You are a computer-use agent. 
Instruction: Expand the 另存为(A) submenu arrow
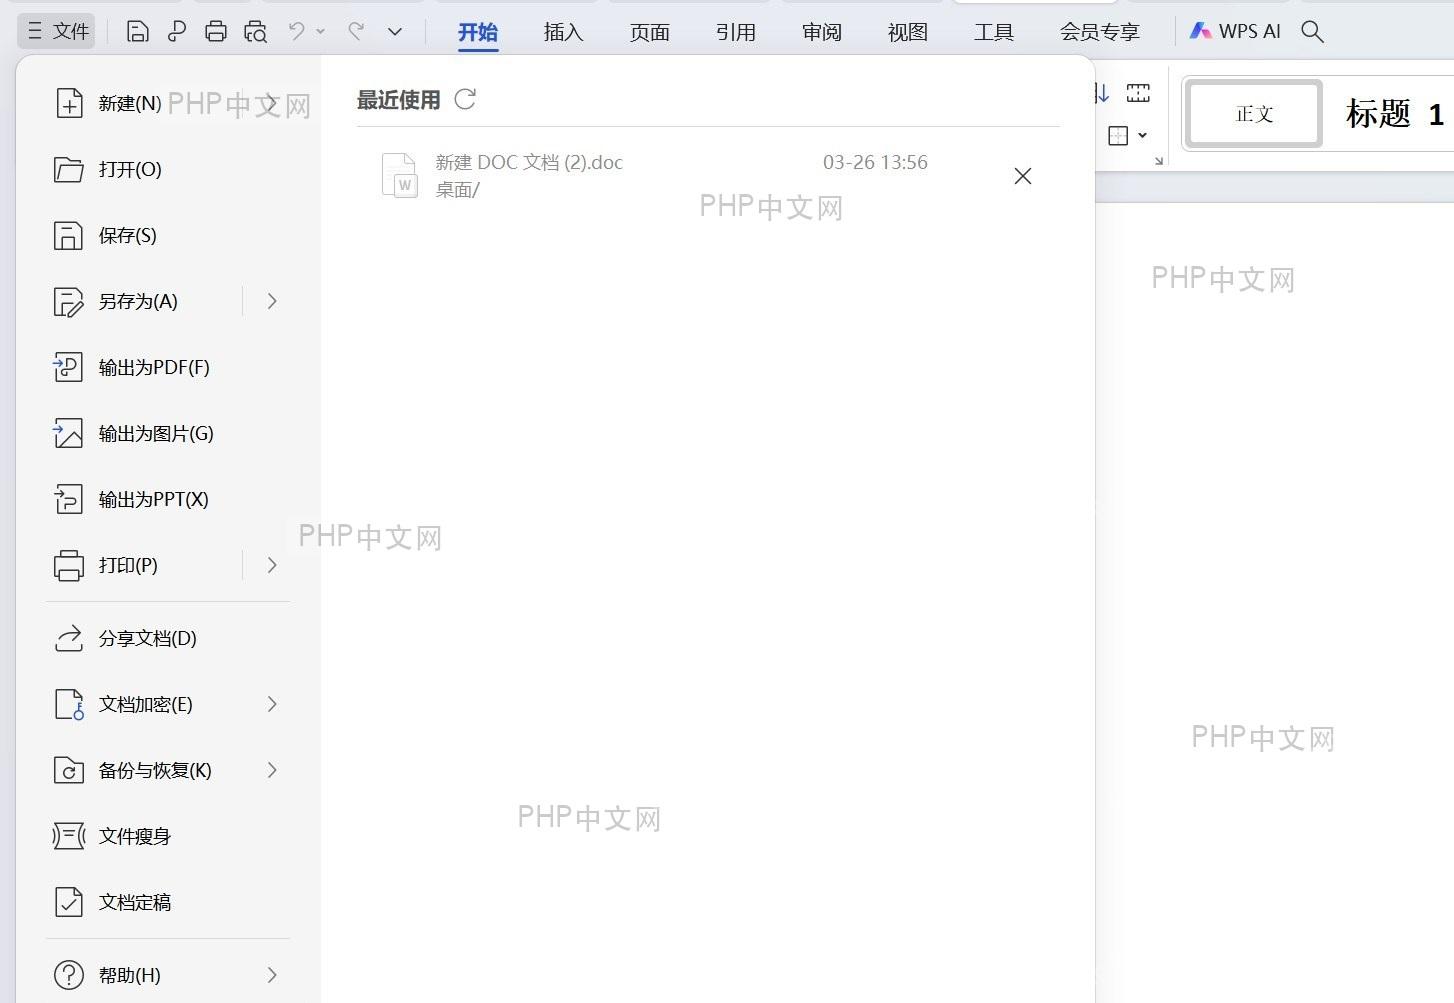(272, 301)
